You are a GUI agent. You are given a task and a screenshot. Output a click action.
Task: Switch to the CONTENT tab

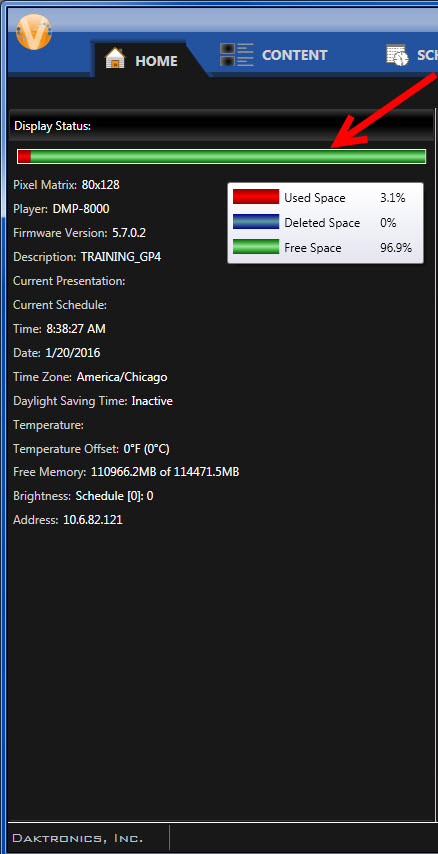click(273, 55)
